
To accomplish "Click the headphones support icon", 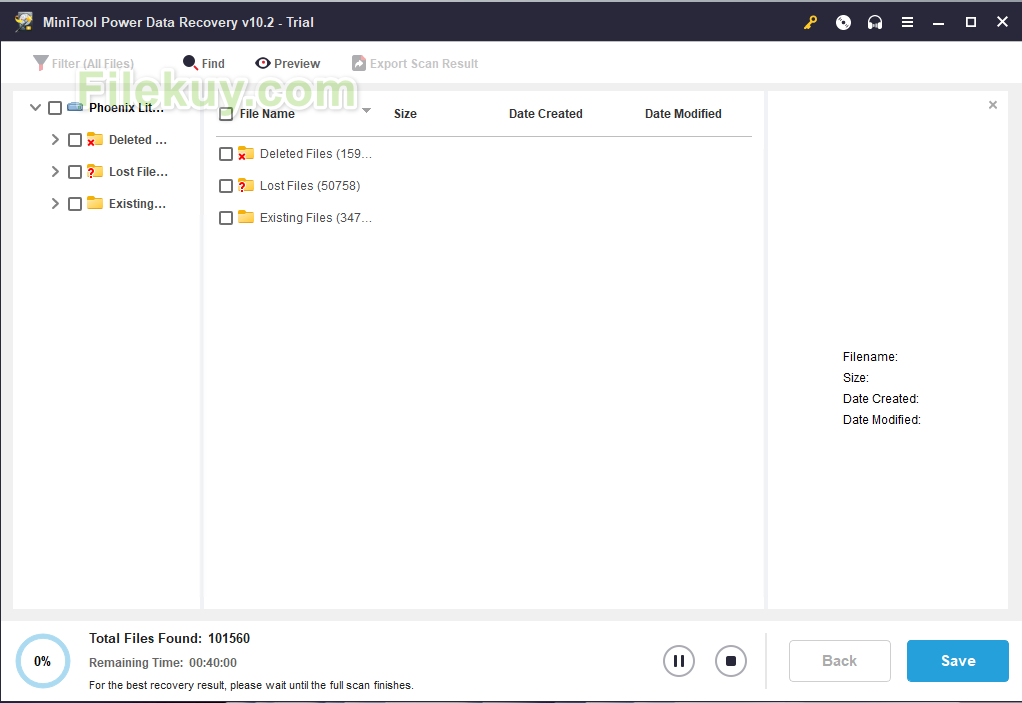I will (875, 23).
